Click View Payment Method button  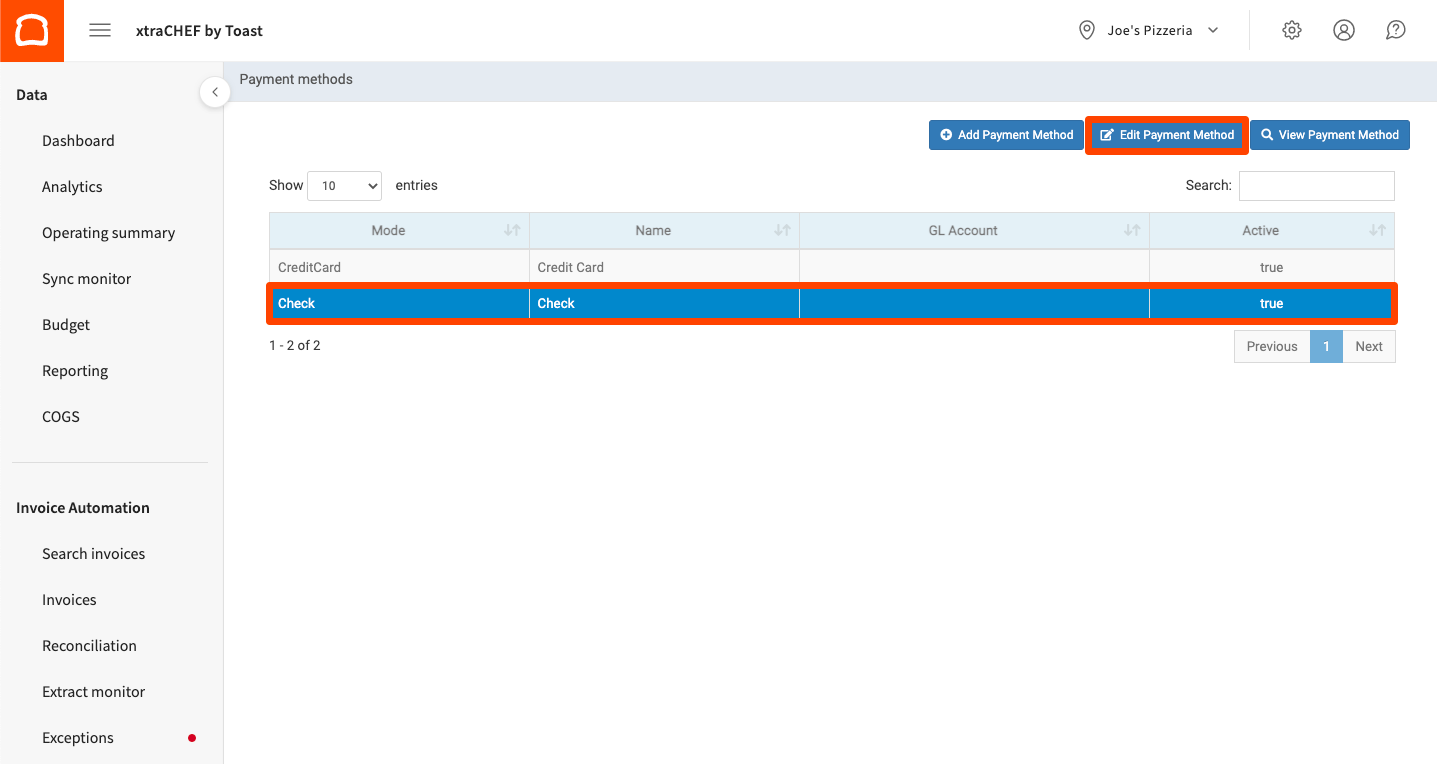coord(1329,135)
